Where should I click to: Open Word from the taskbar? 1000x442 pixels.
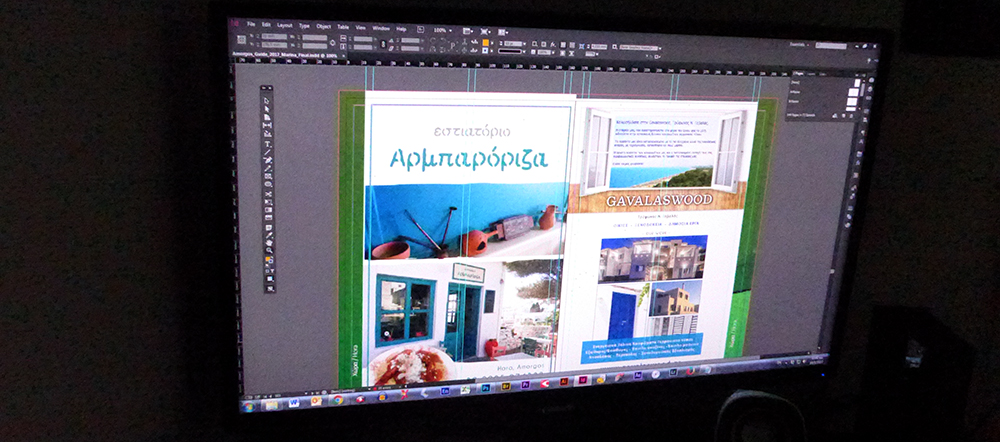pyautogui.click(x=294, y=403)
